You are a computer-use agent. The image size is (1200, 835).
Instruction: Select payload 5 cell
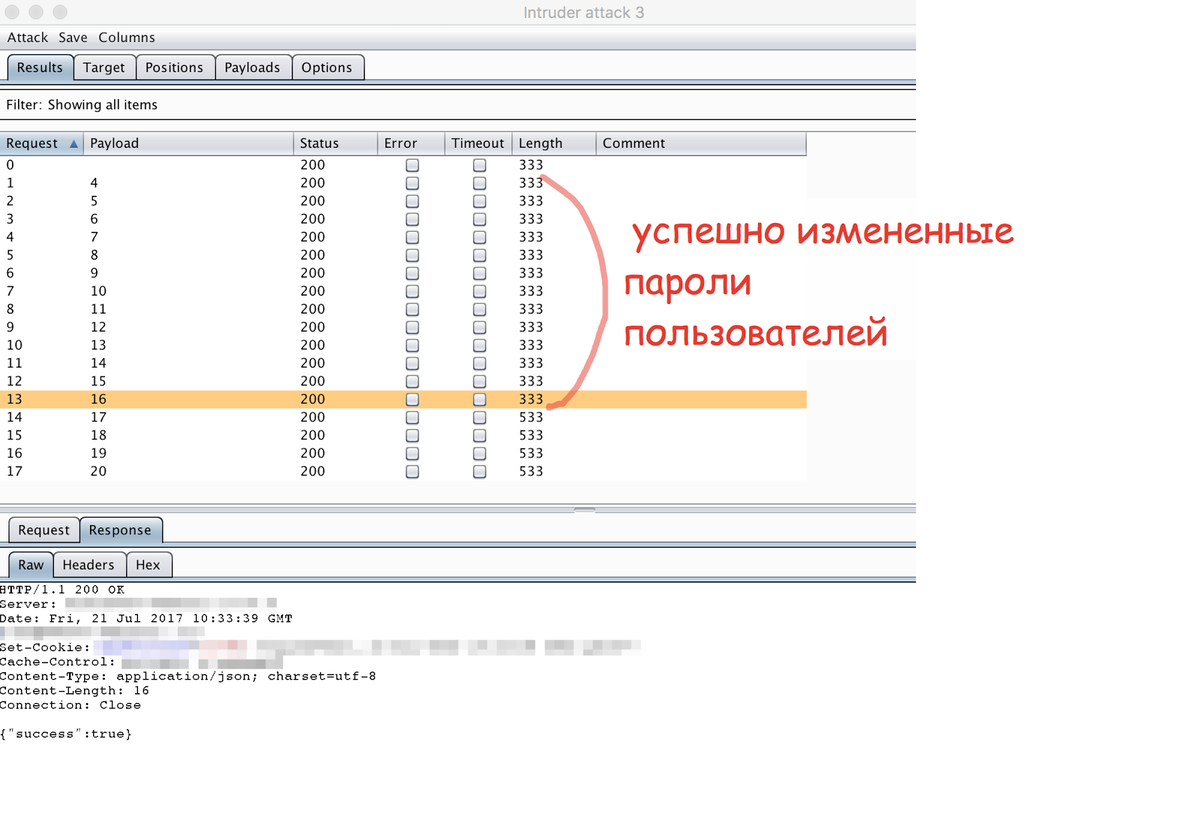pos(94,201)
